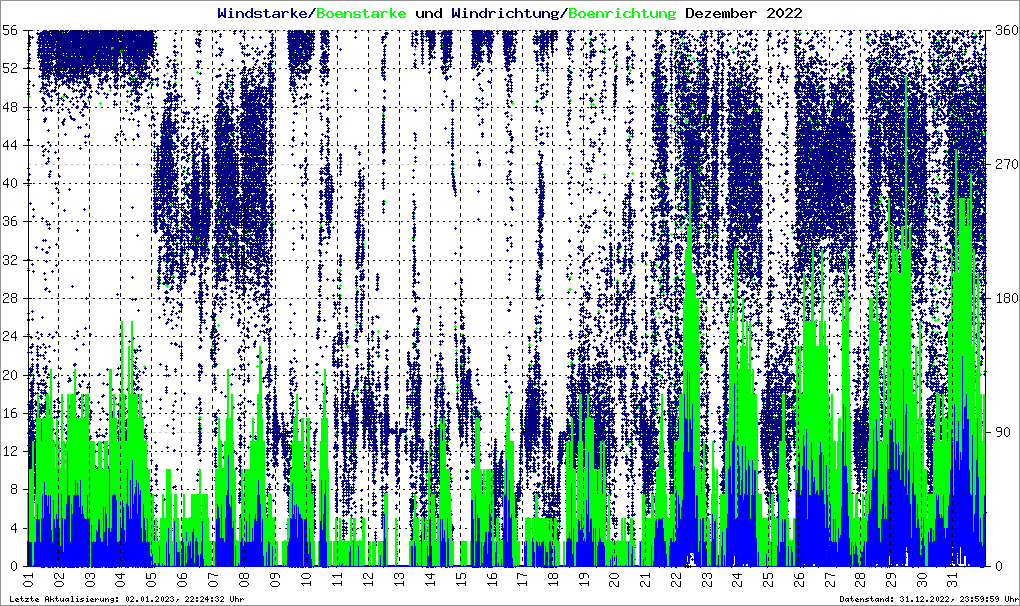Select day 31 on the x-axis
This screenshot has height=606, width=1020.
[x=953, y=579]
